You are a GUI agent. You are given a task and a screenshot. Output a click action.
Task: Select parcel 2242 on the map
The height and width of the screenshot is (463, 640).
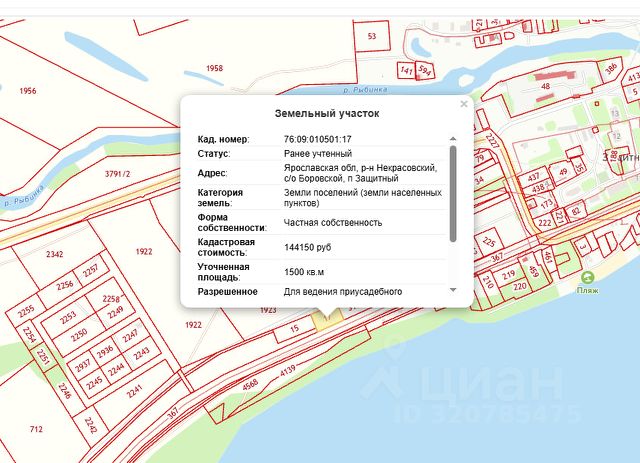click(x=91, y=425)
